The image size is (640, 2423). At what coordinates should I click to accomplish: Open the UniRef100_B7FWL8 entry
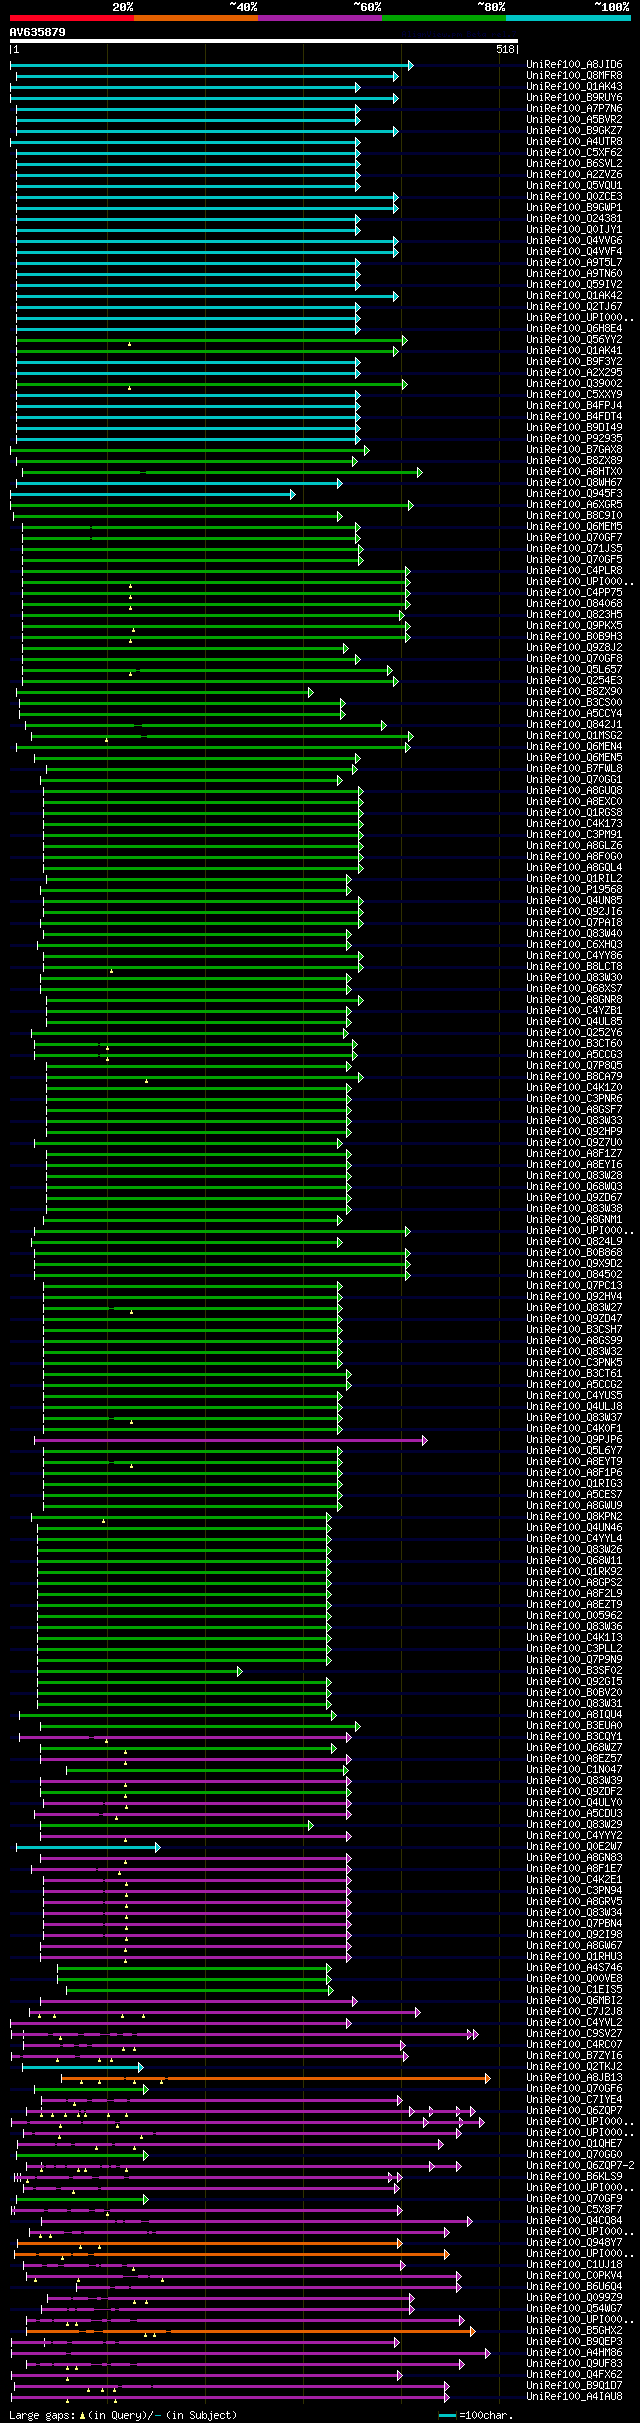(574, 769)
